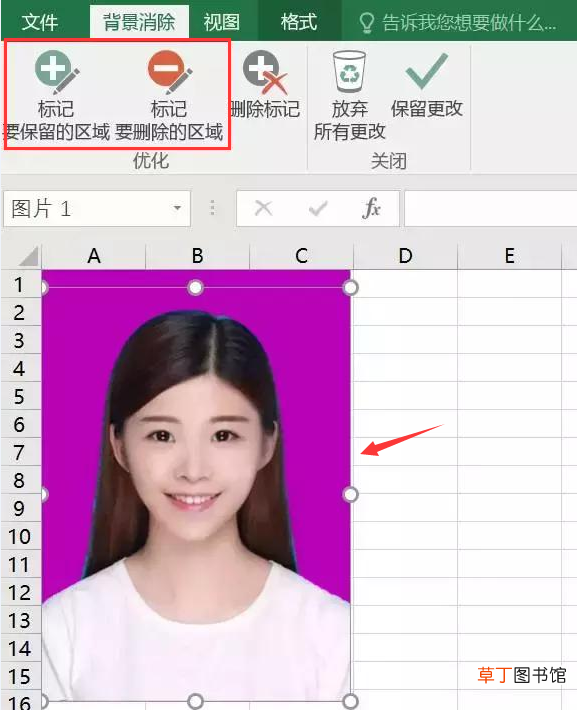The width and height of the screenshot is (577, 710).
Task: Select column D header
Action: point(405,256)
